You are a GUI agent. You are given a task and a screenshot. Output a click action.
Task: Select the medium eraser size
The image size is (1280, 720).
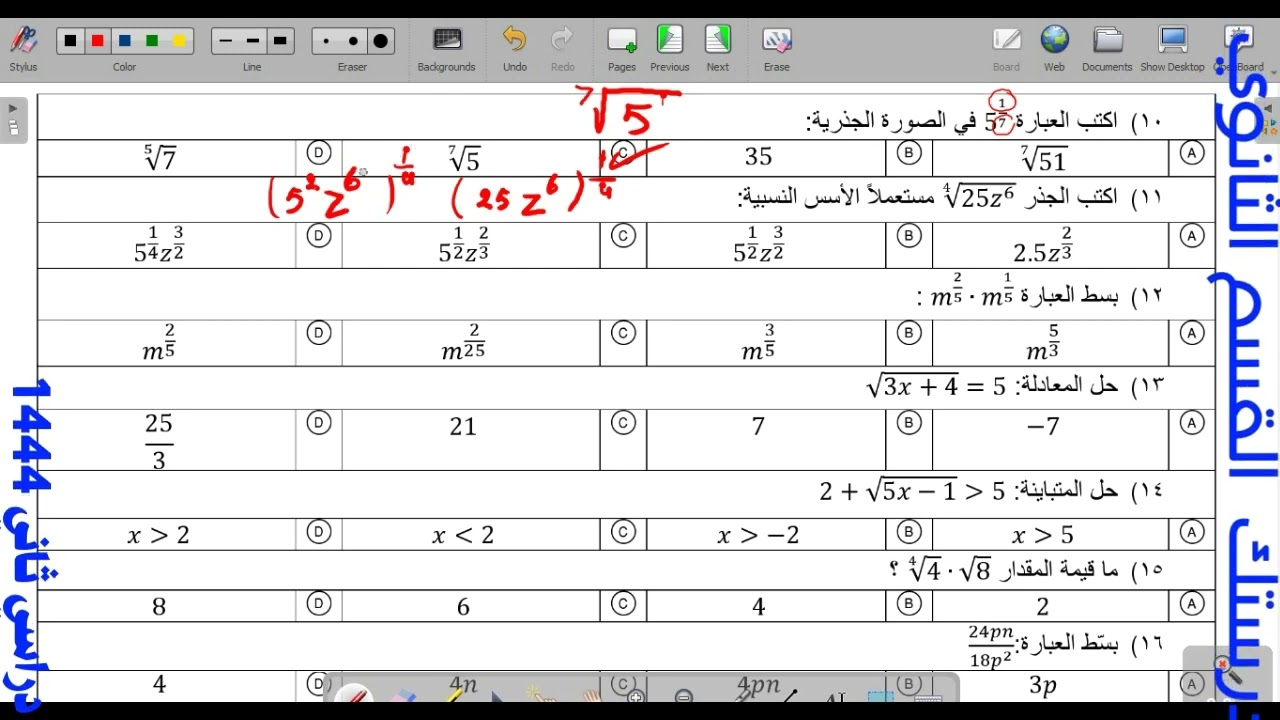point(352,41)
